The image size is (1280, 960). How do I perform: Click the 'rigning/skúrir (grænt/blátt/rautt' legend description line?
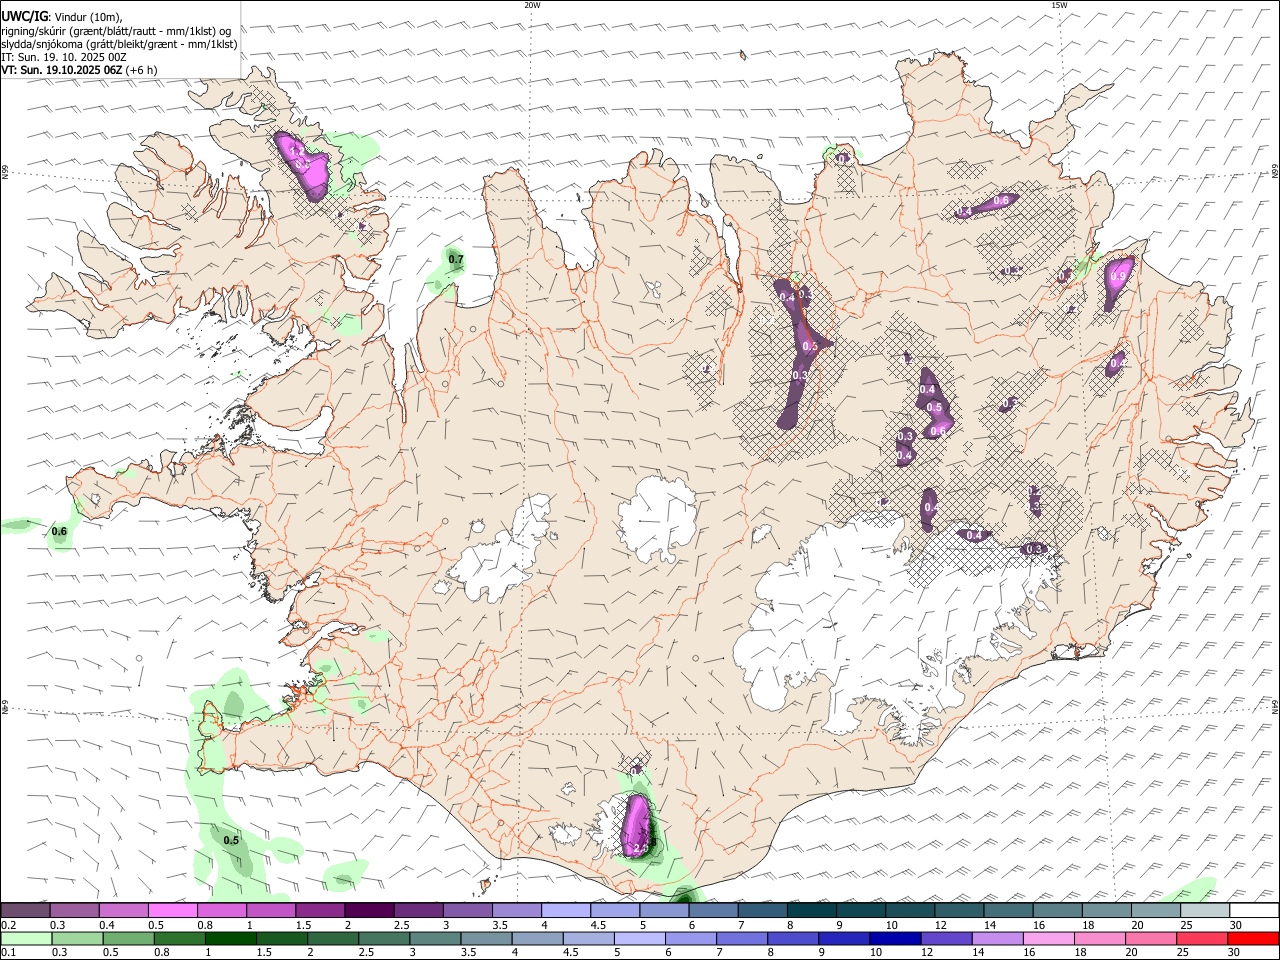click(118, 31)
